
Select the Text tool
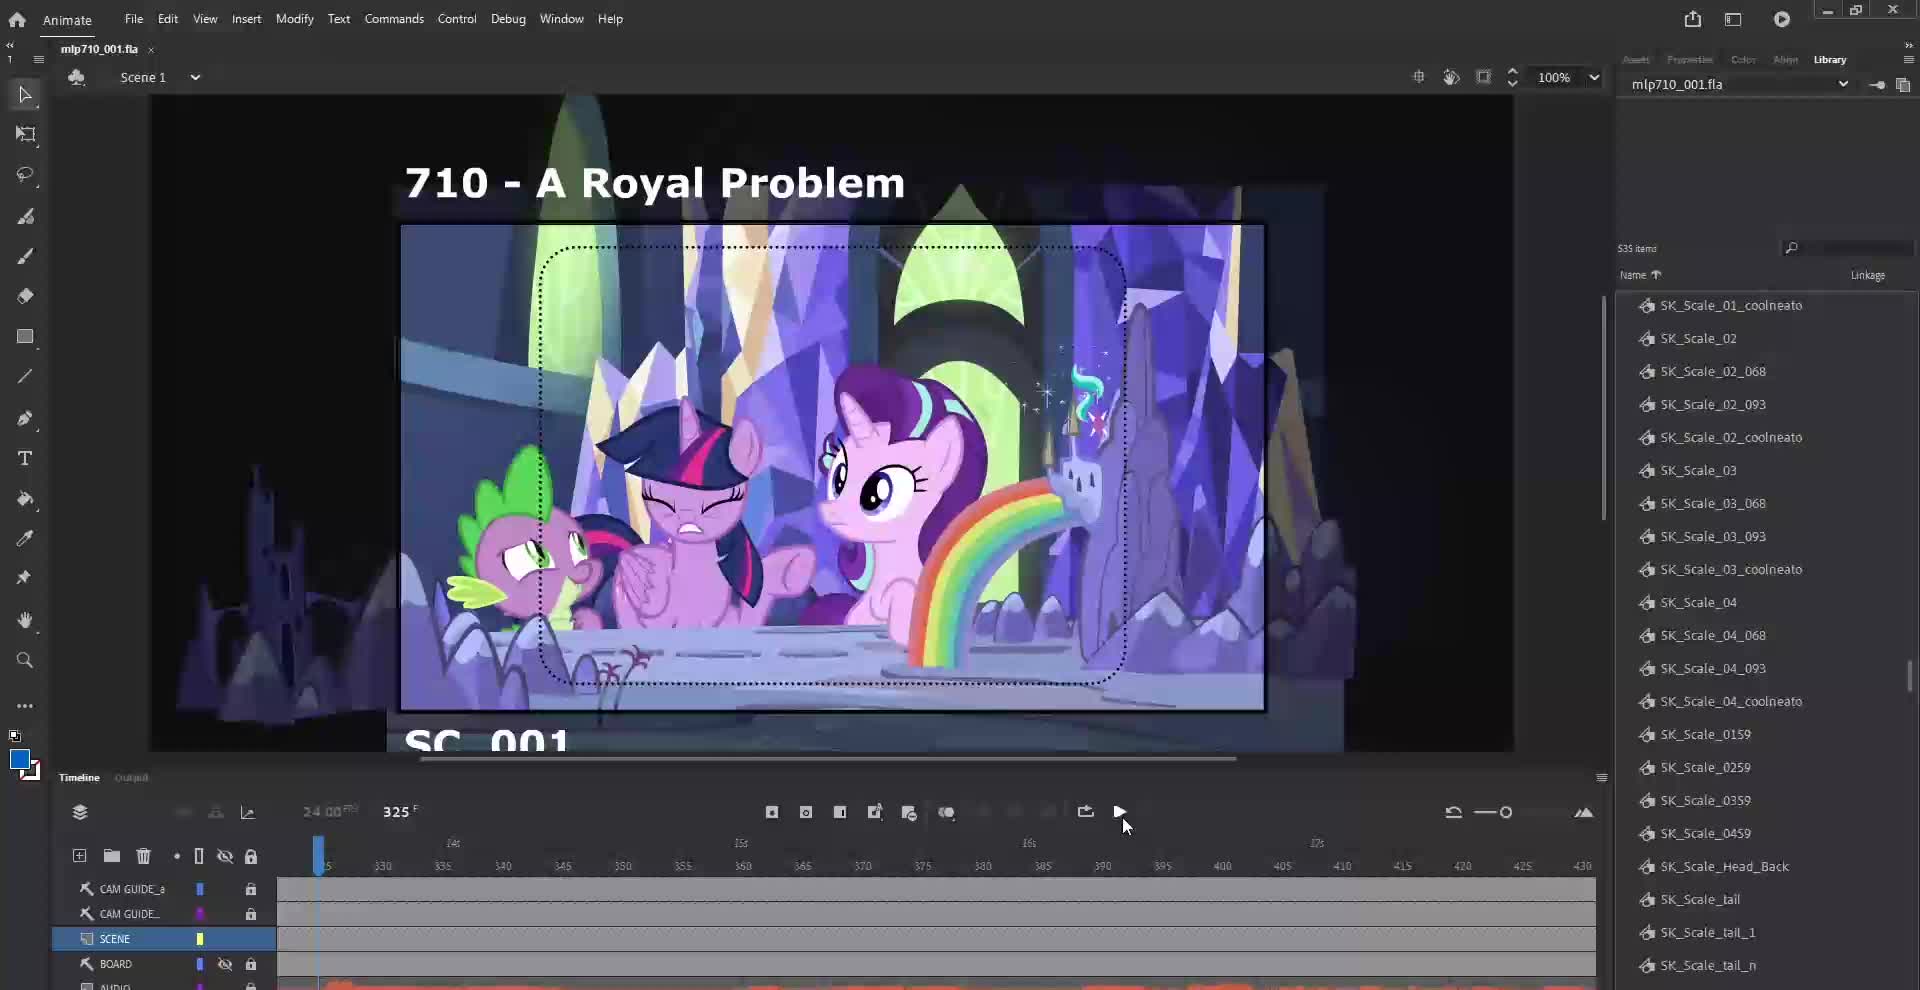click(25, 458)
